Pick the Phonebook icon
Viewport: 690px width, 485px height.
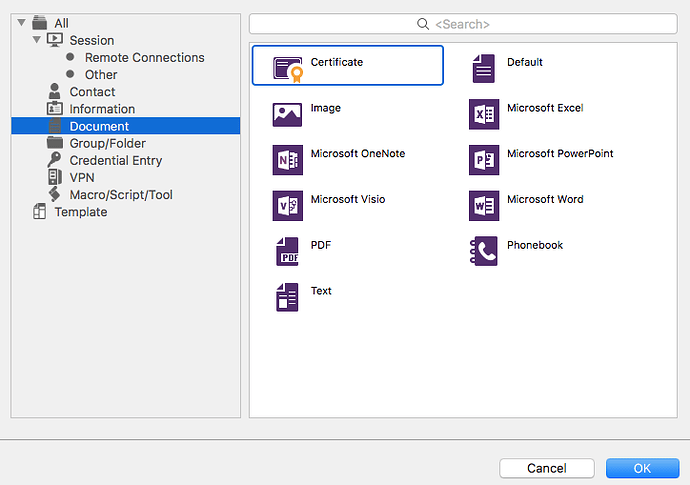coord(484,251)
